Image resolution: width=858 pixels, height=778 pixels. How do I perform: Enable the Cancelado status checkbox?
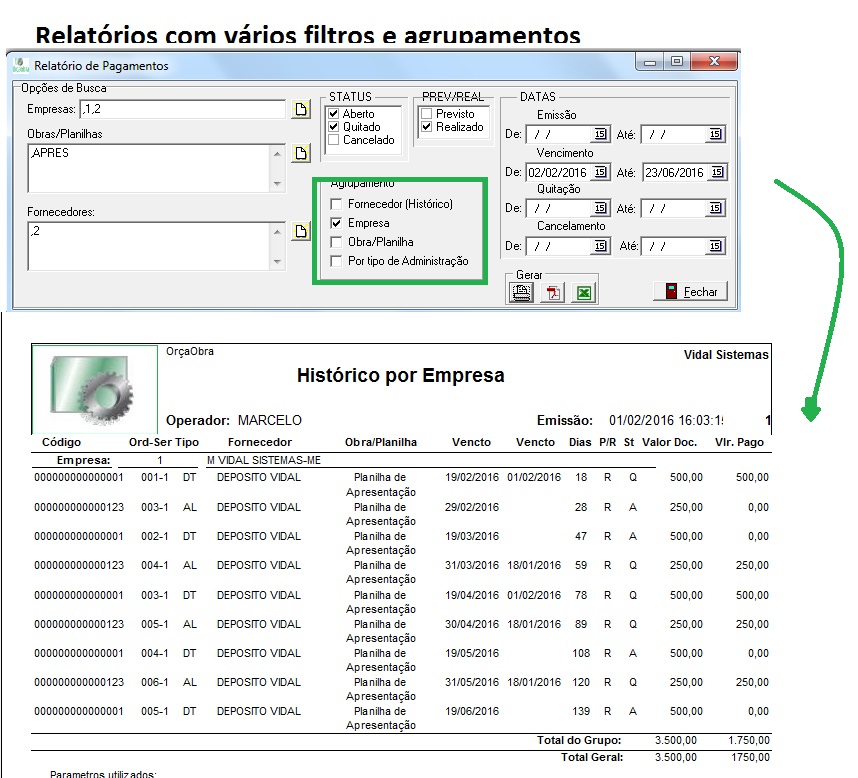point(334,140)
